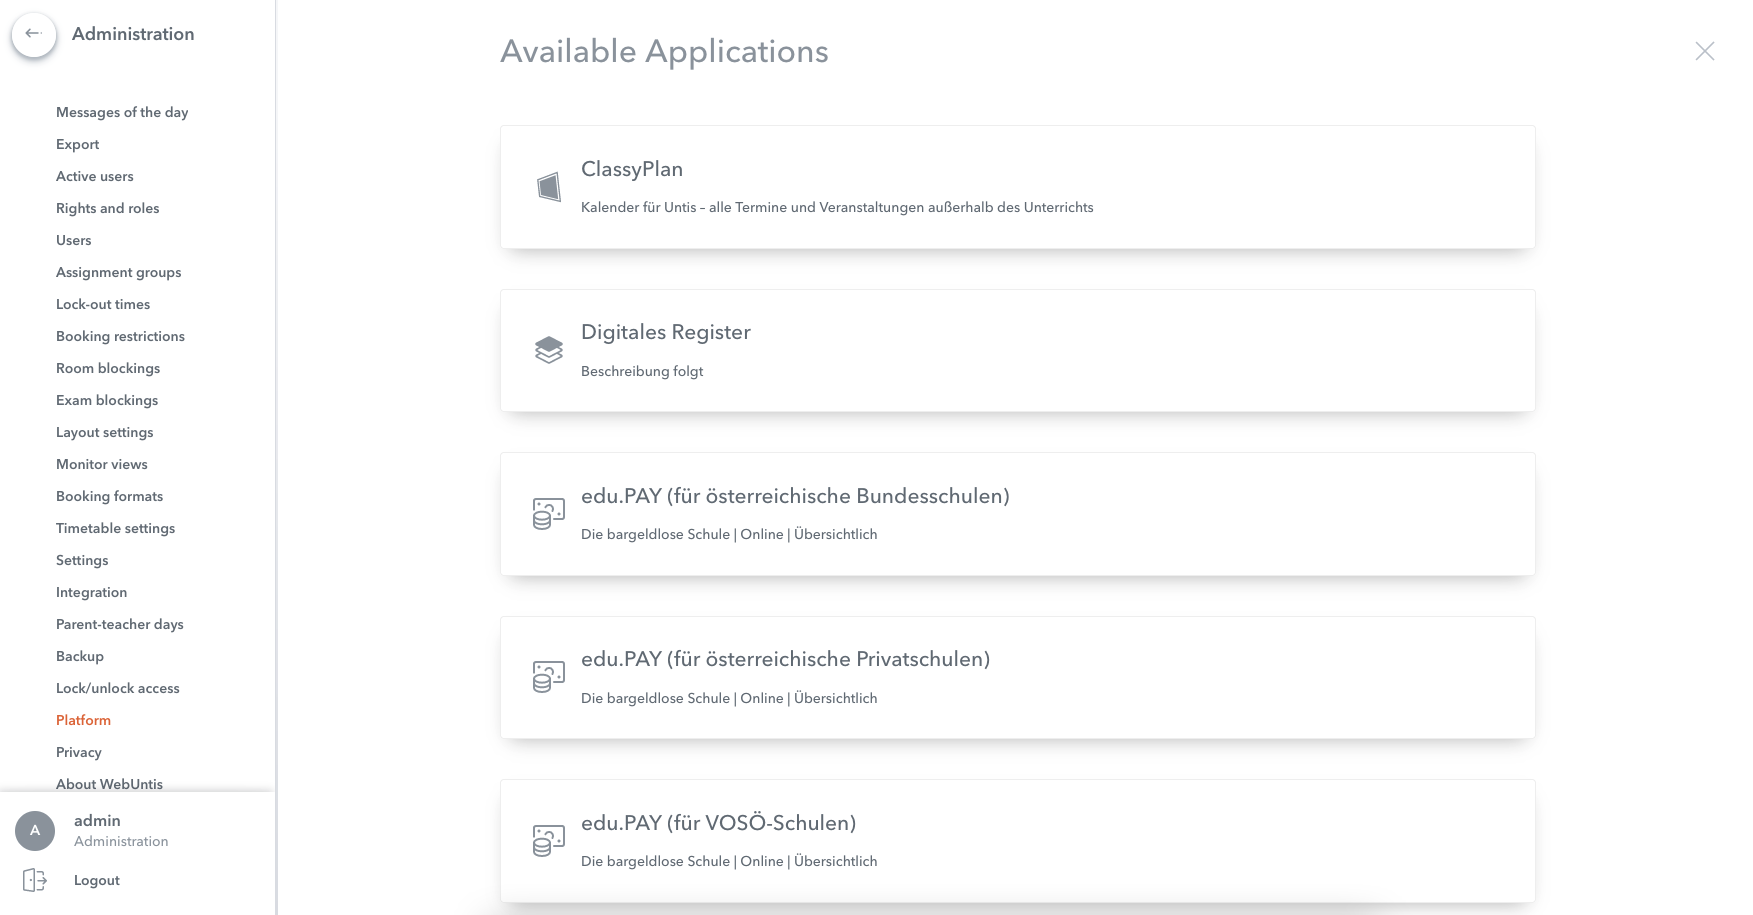The image size is (1753, 915).
Task: Open Lock/unlock access
Action: tap(118, 688)
